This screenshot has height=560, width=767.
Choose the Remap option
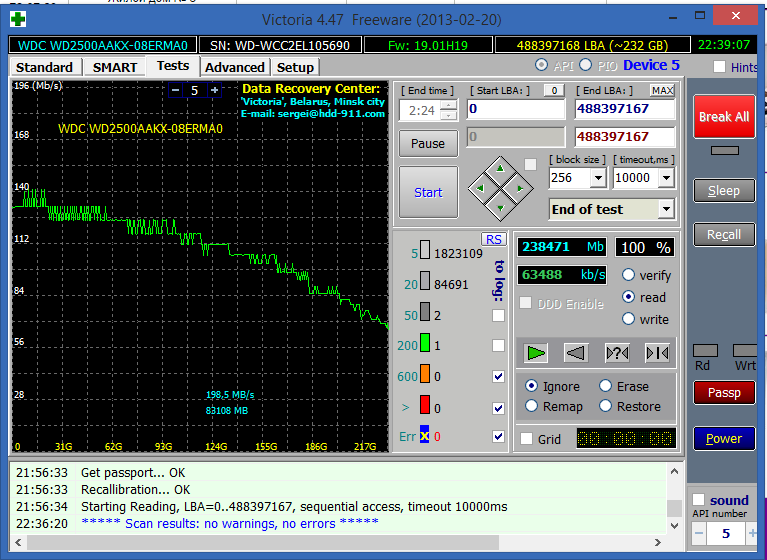coord(531,406)
